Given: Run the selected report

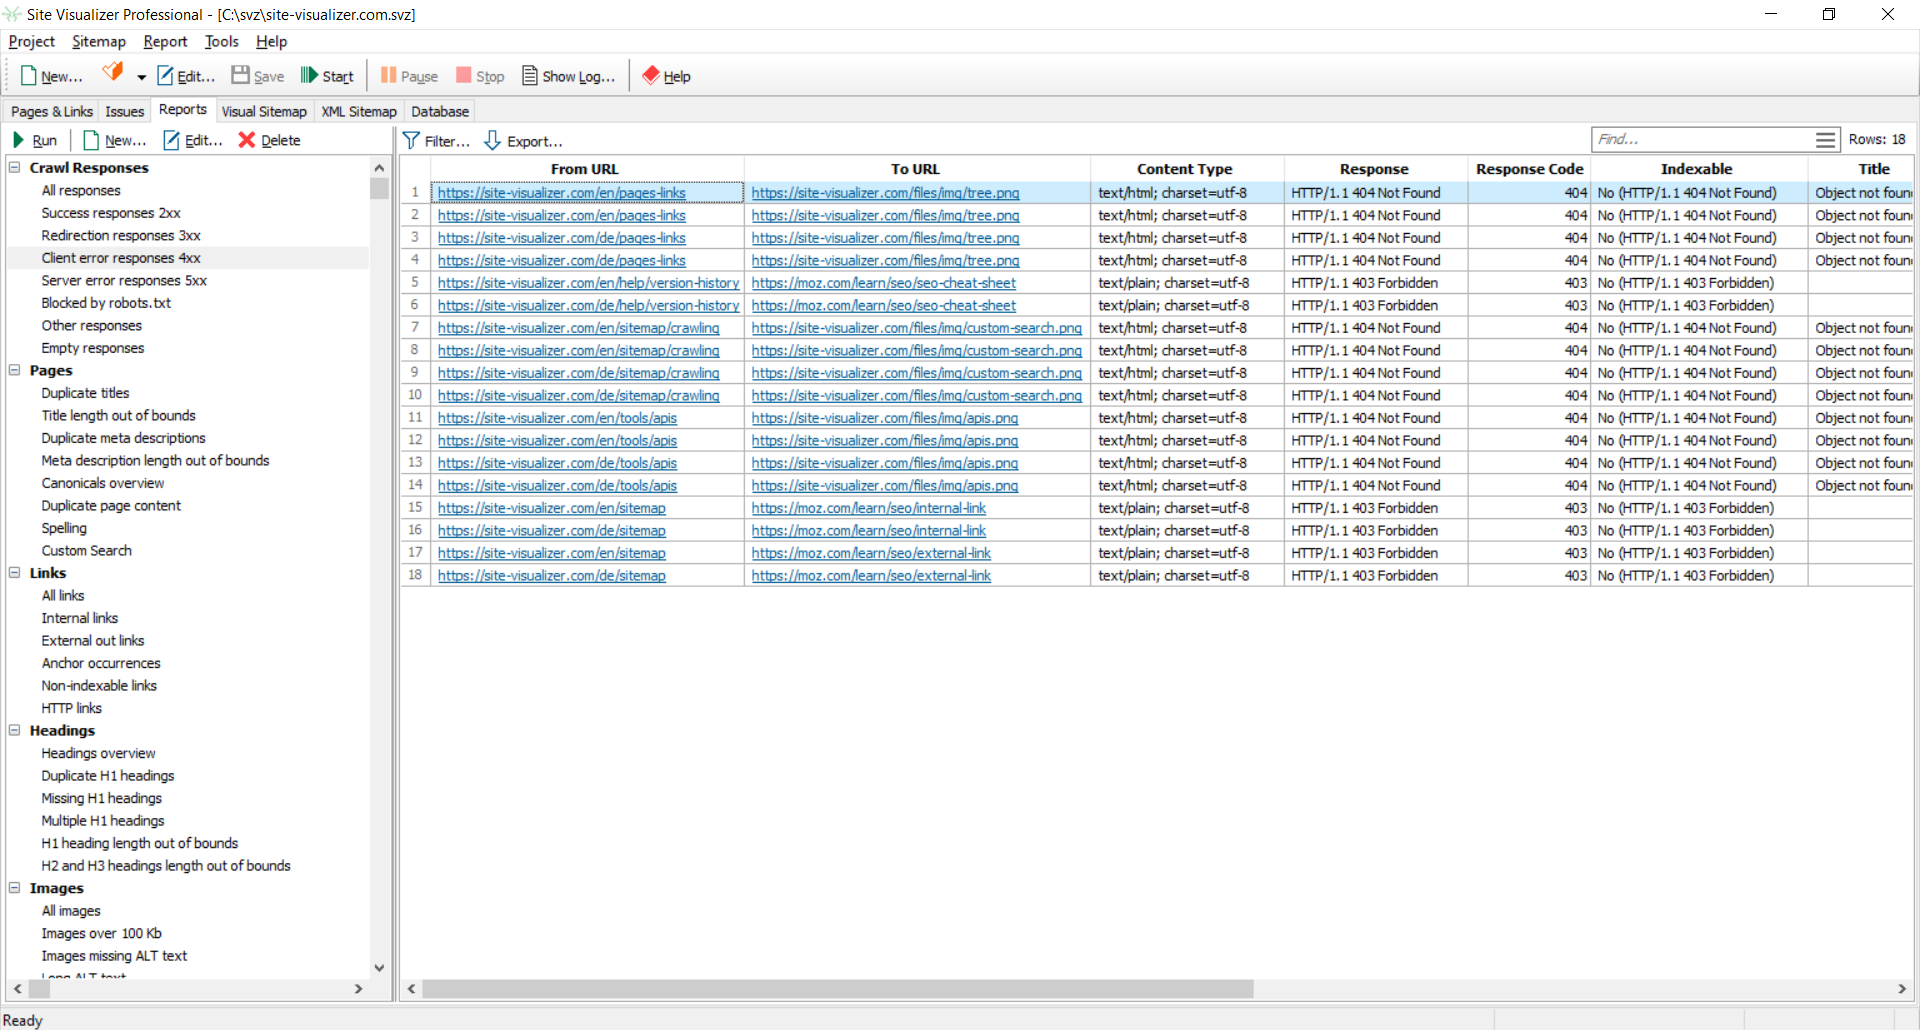Looking at the screenshot, I should 35,140.
